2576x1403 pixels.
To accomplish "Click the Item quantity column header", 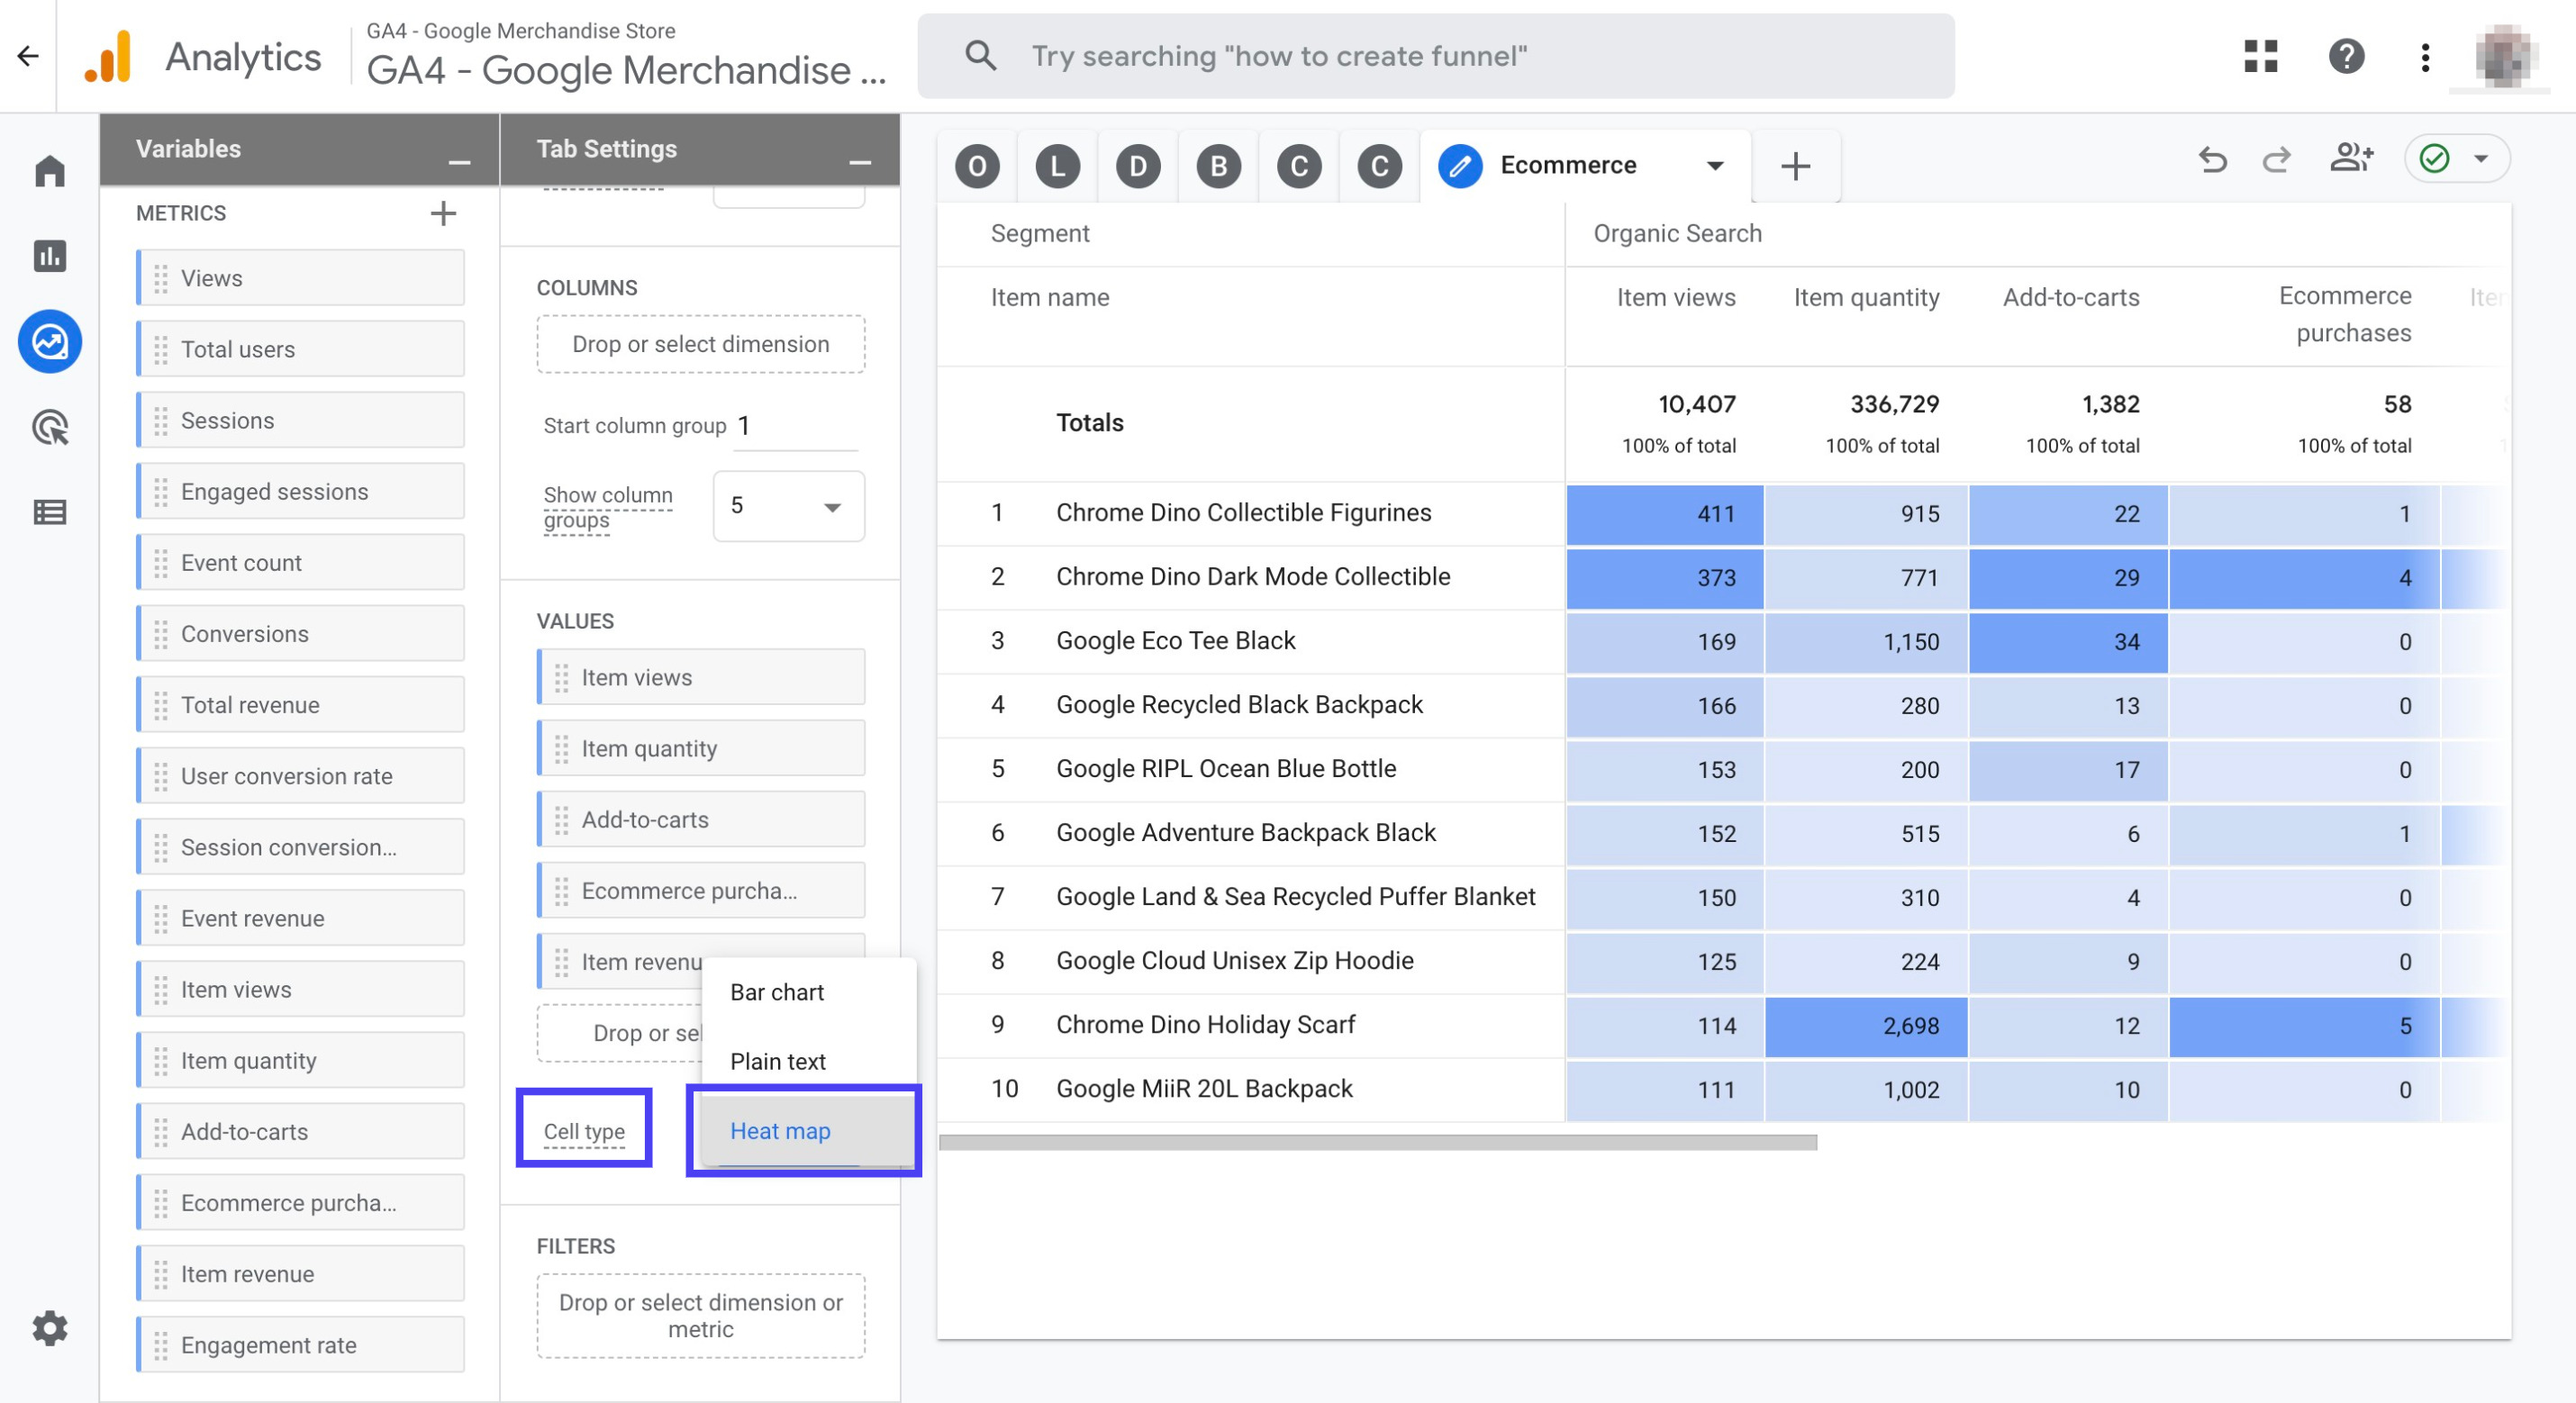I will coord(1866,298).
